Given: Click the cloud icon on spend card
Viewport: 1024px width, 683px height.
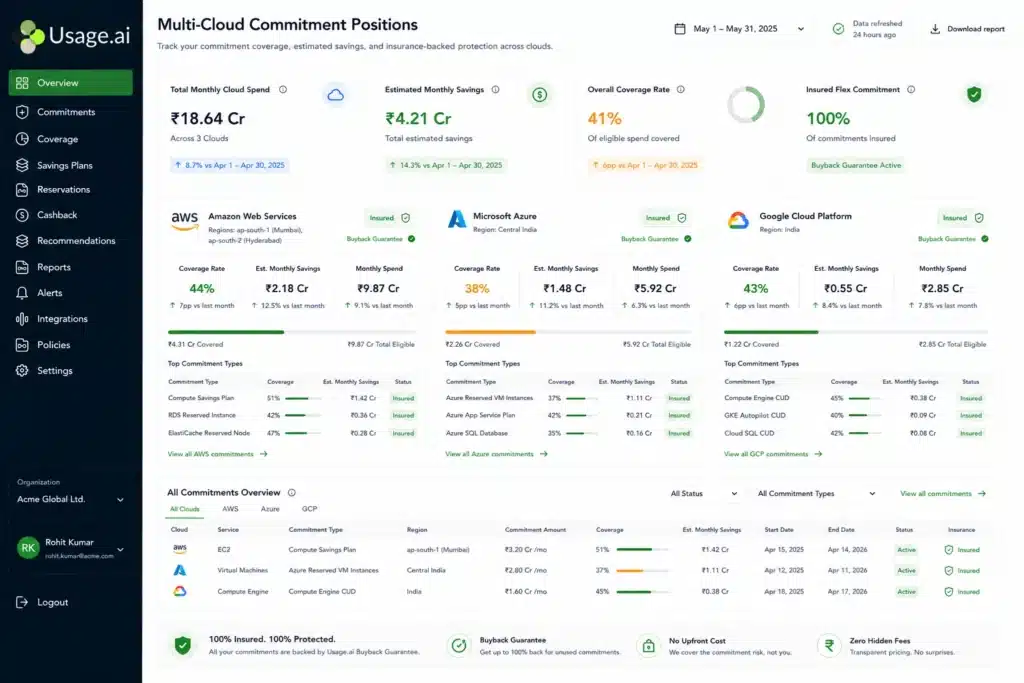Looking at the screenshot, I should click(336, 95).
